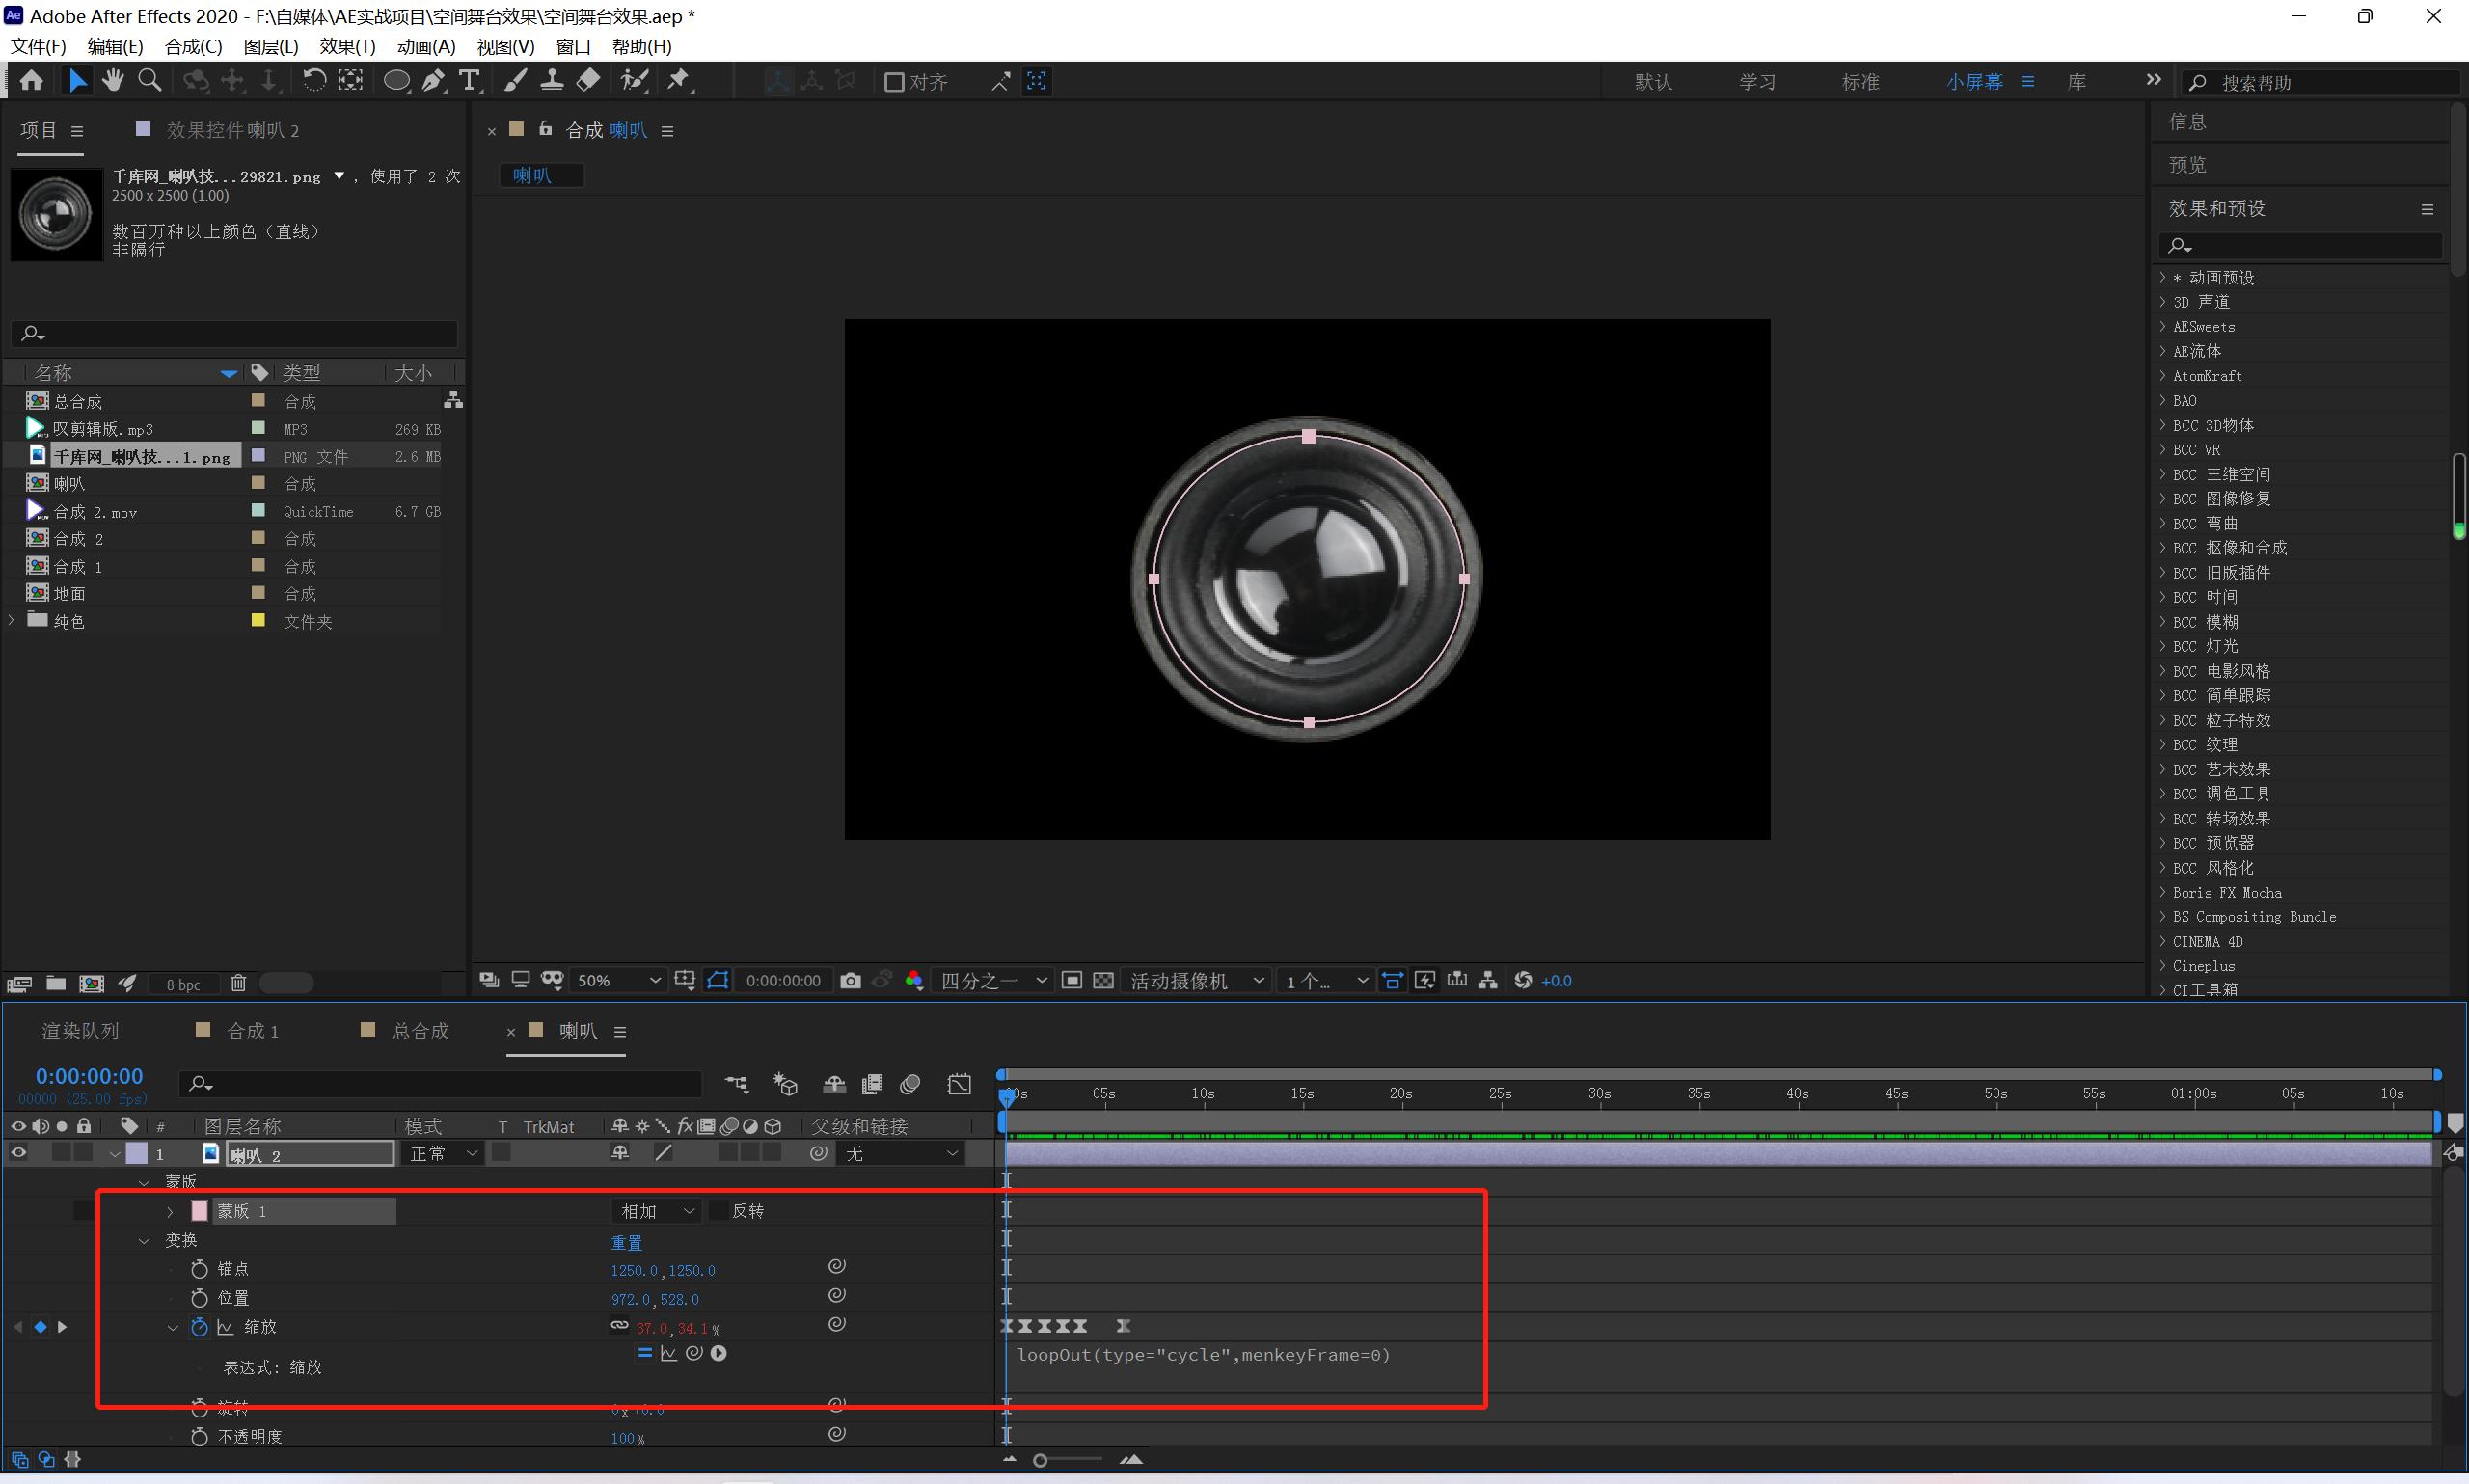Toggle transparency grid icon in viewer
2469x1484 pixels.
click(x=1103, y=981)
